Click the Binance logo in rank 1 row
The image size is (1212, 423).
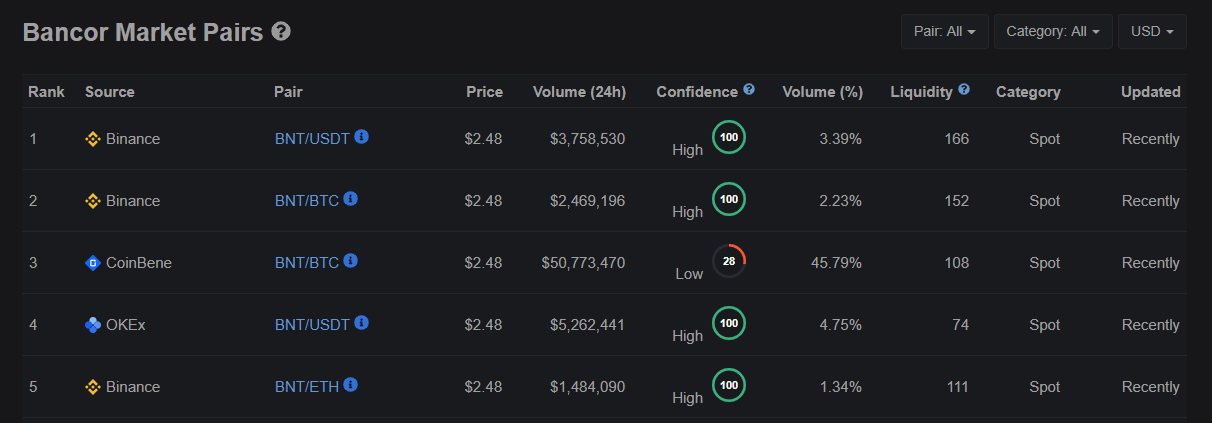pyautogui.click(x=93, y=139)
